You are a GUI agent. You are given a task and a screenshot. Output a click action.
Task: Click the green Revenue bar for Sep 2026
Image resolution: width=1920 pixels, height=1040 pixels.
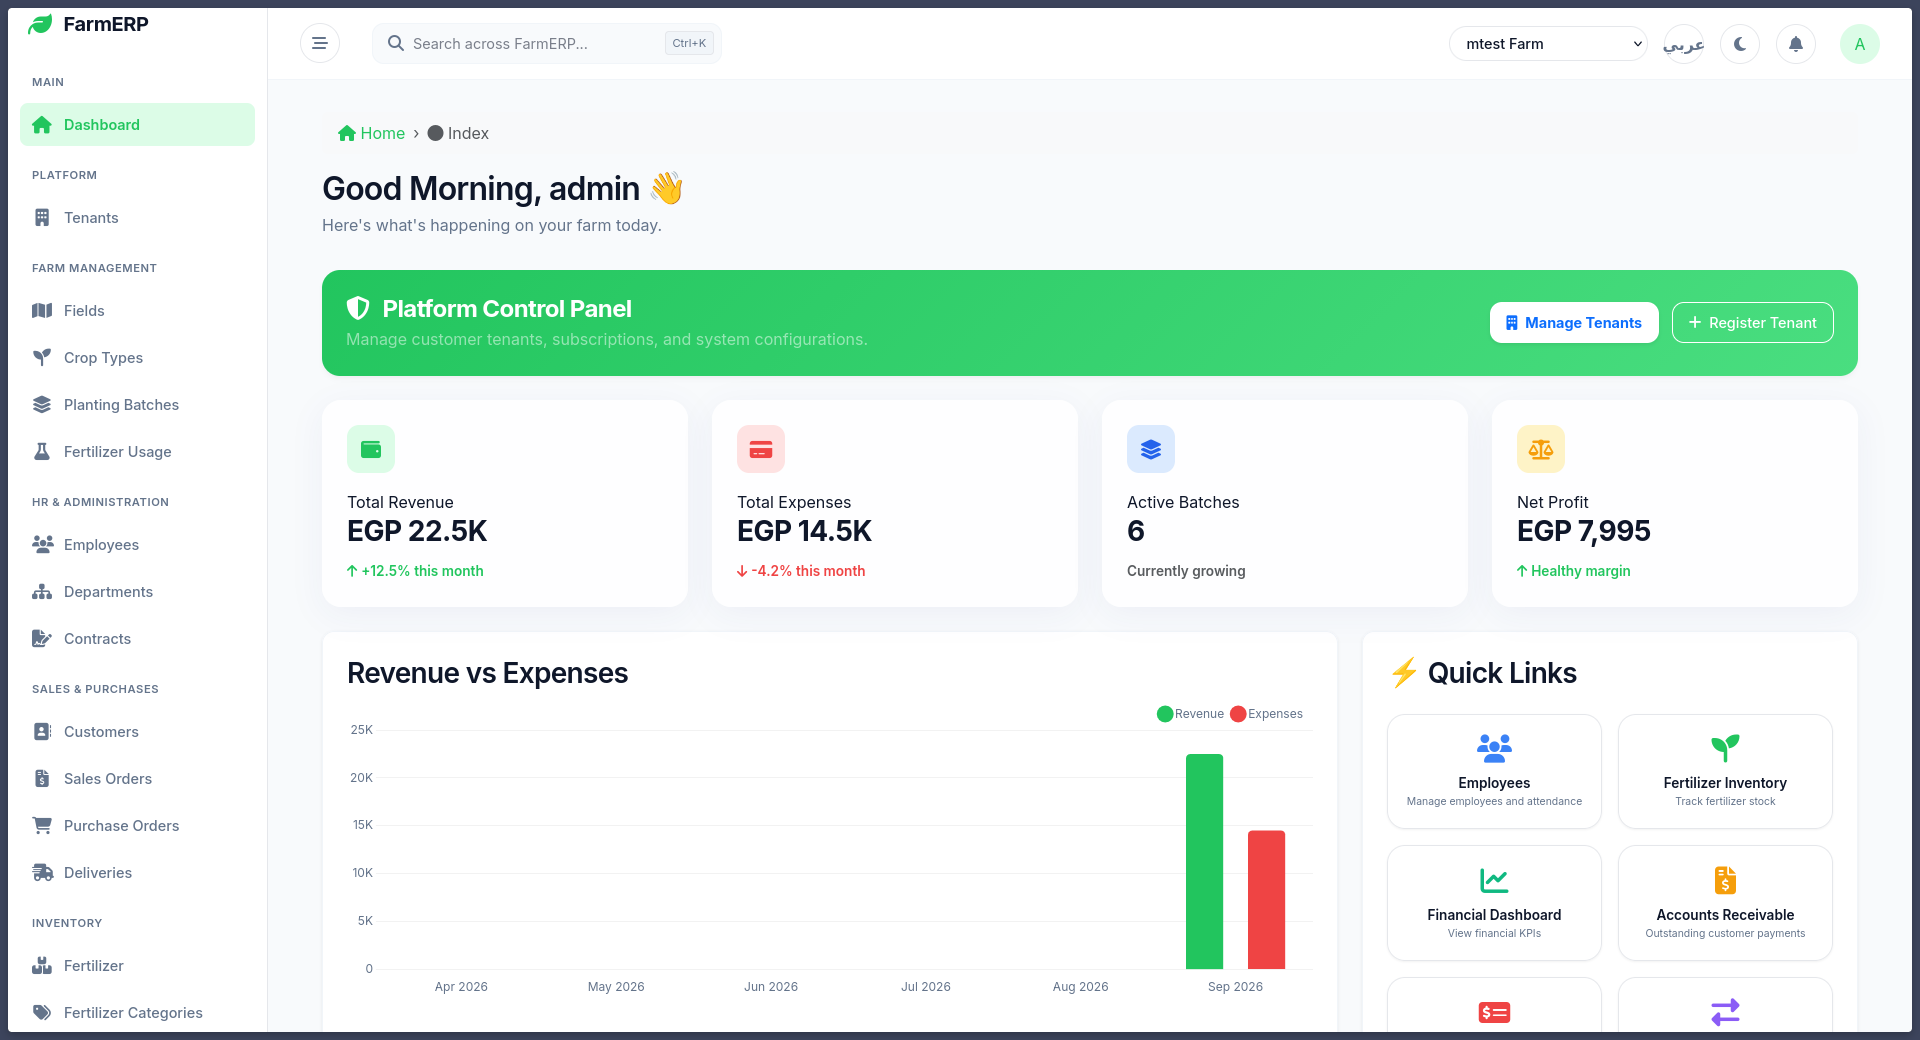pos(1204,861)
